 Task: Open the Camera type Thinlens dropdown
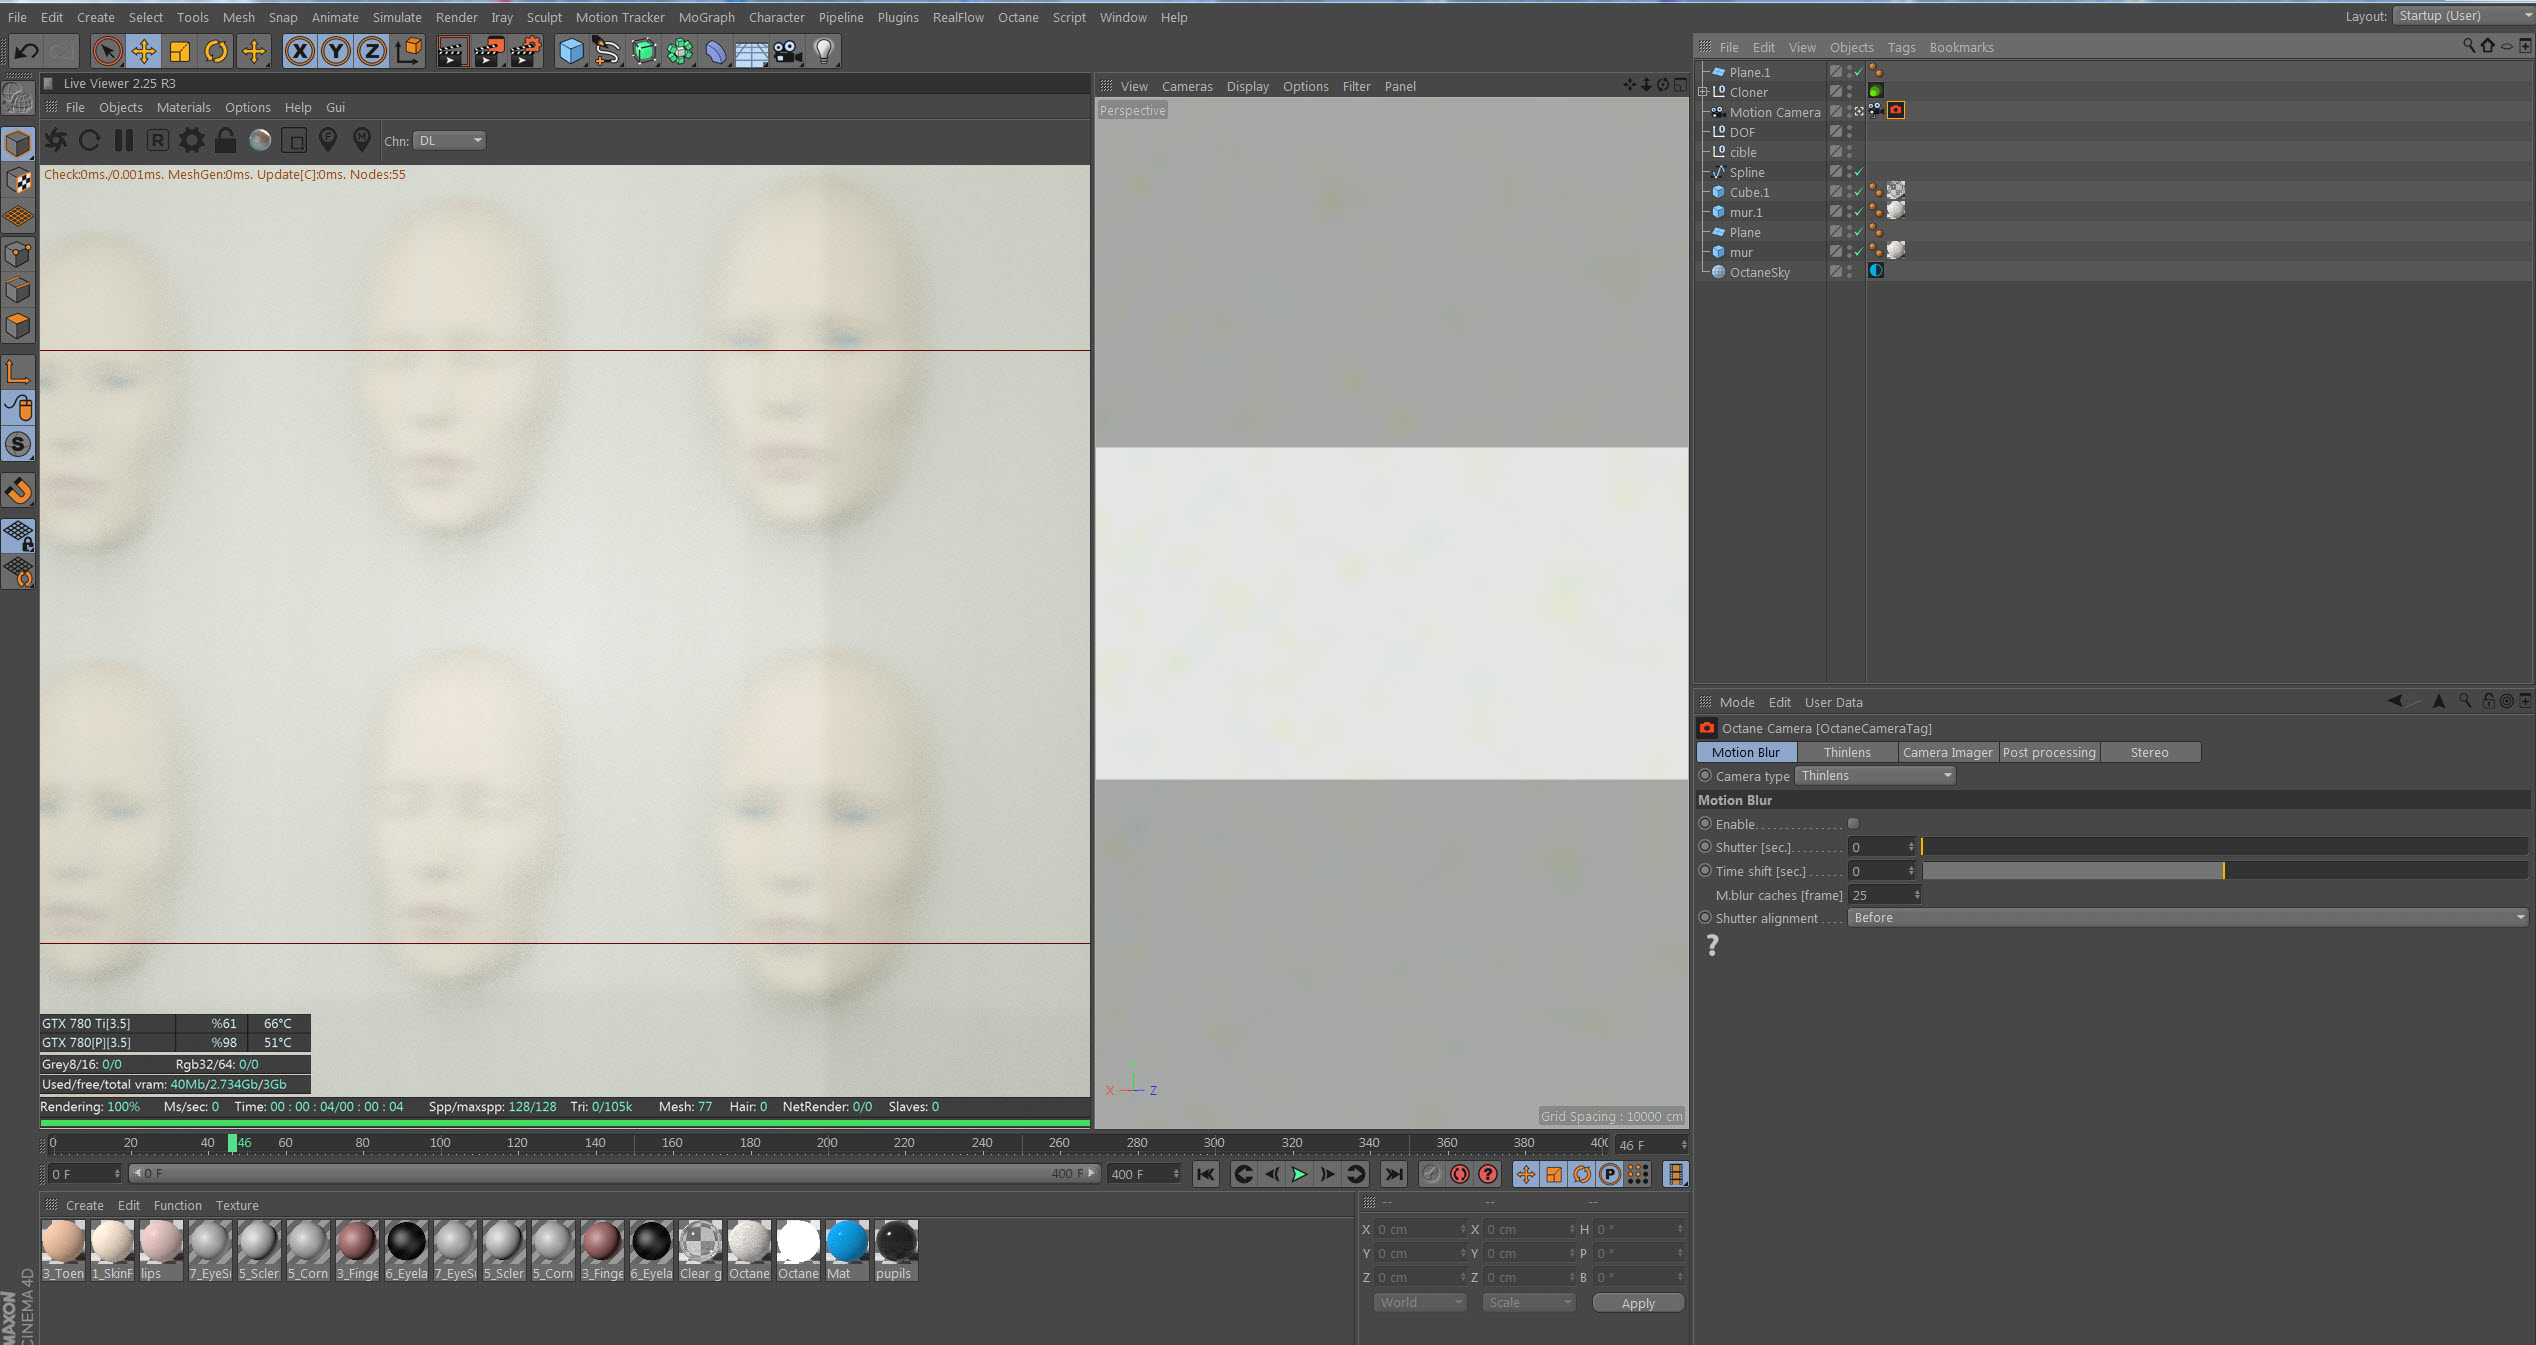pyautogui.click(x=1875, y=776)
